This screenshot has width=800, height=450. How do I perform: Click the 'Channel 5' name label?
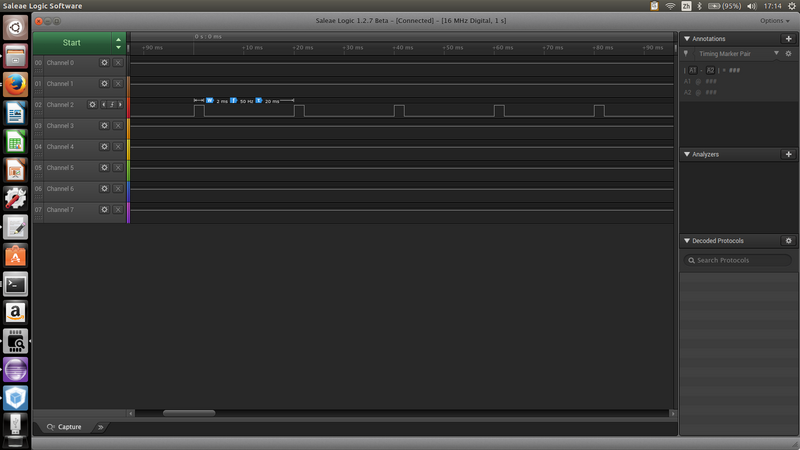60,167
